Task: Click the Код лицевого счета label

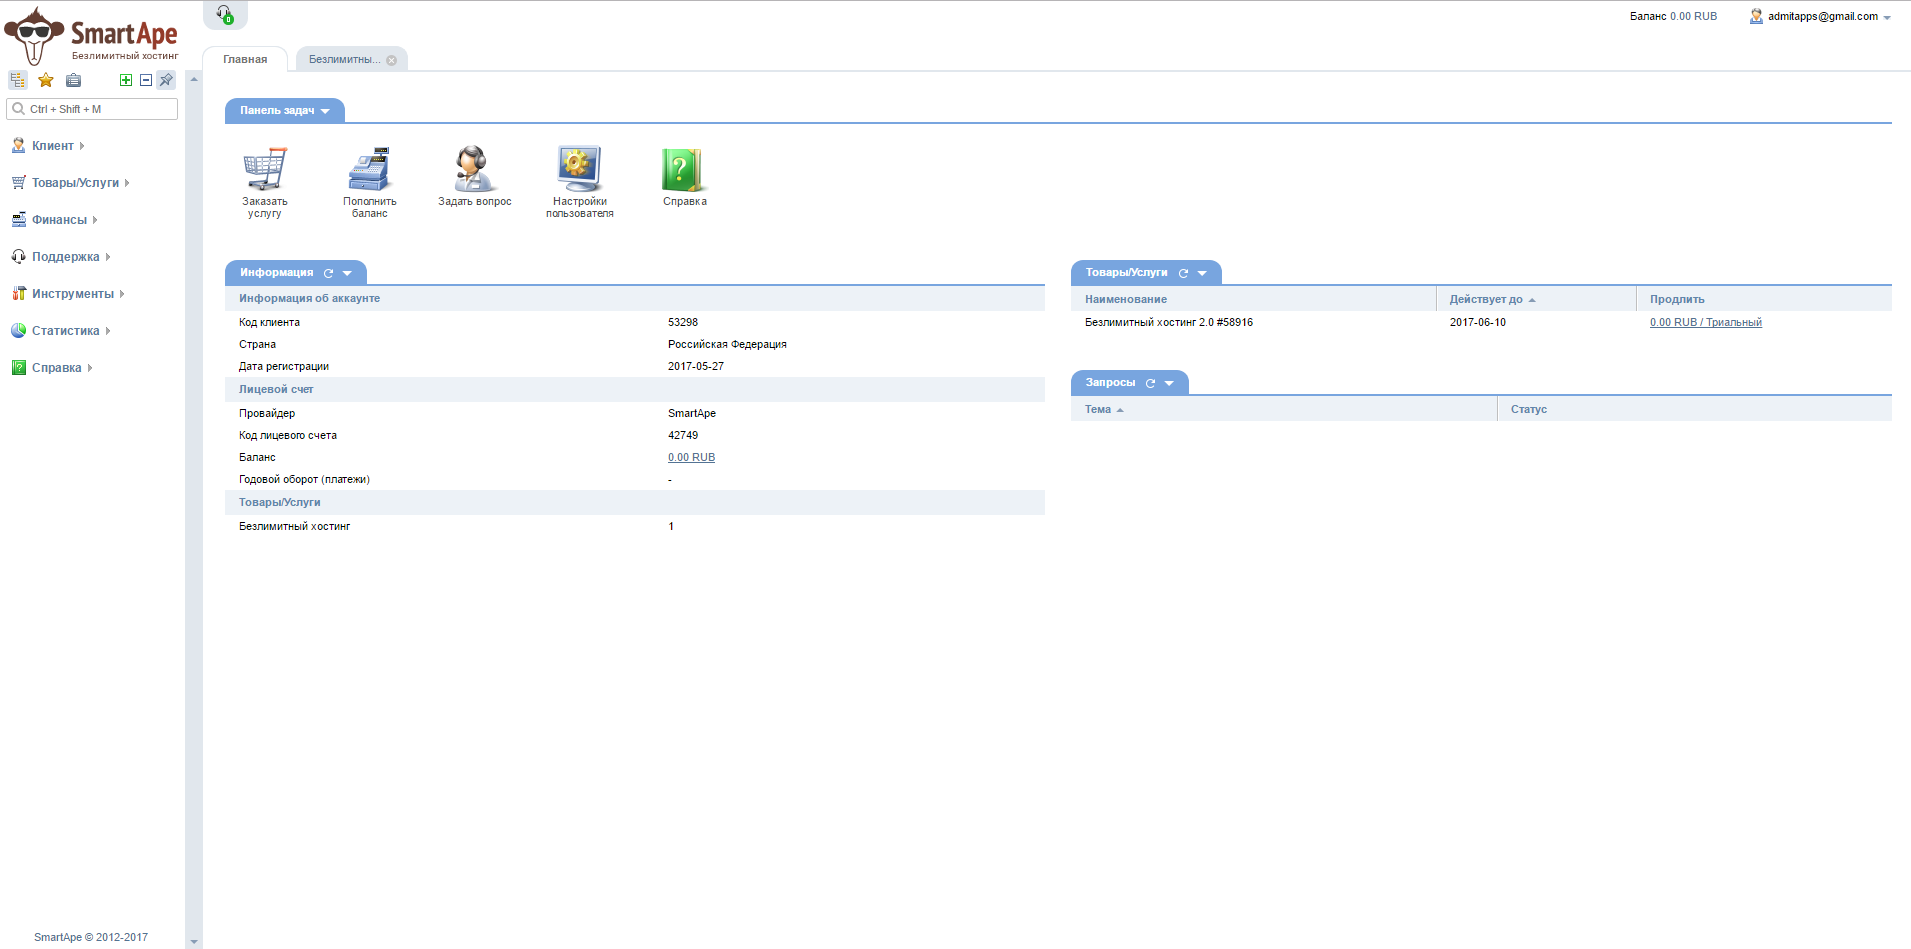Action: pos(288,436)
